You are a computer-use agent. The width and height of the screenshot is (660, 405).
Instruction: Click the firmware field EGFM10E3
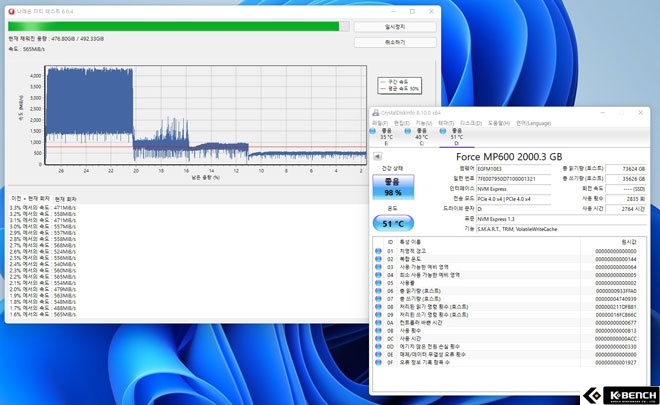point(514,169)
